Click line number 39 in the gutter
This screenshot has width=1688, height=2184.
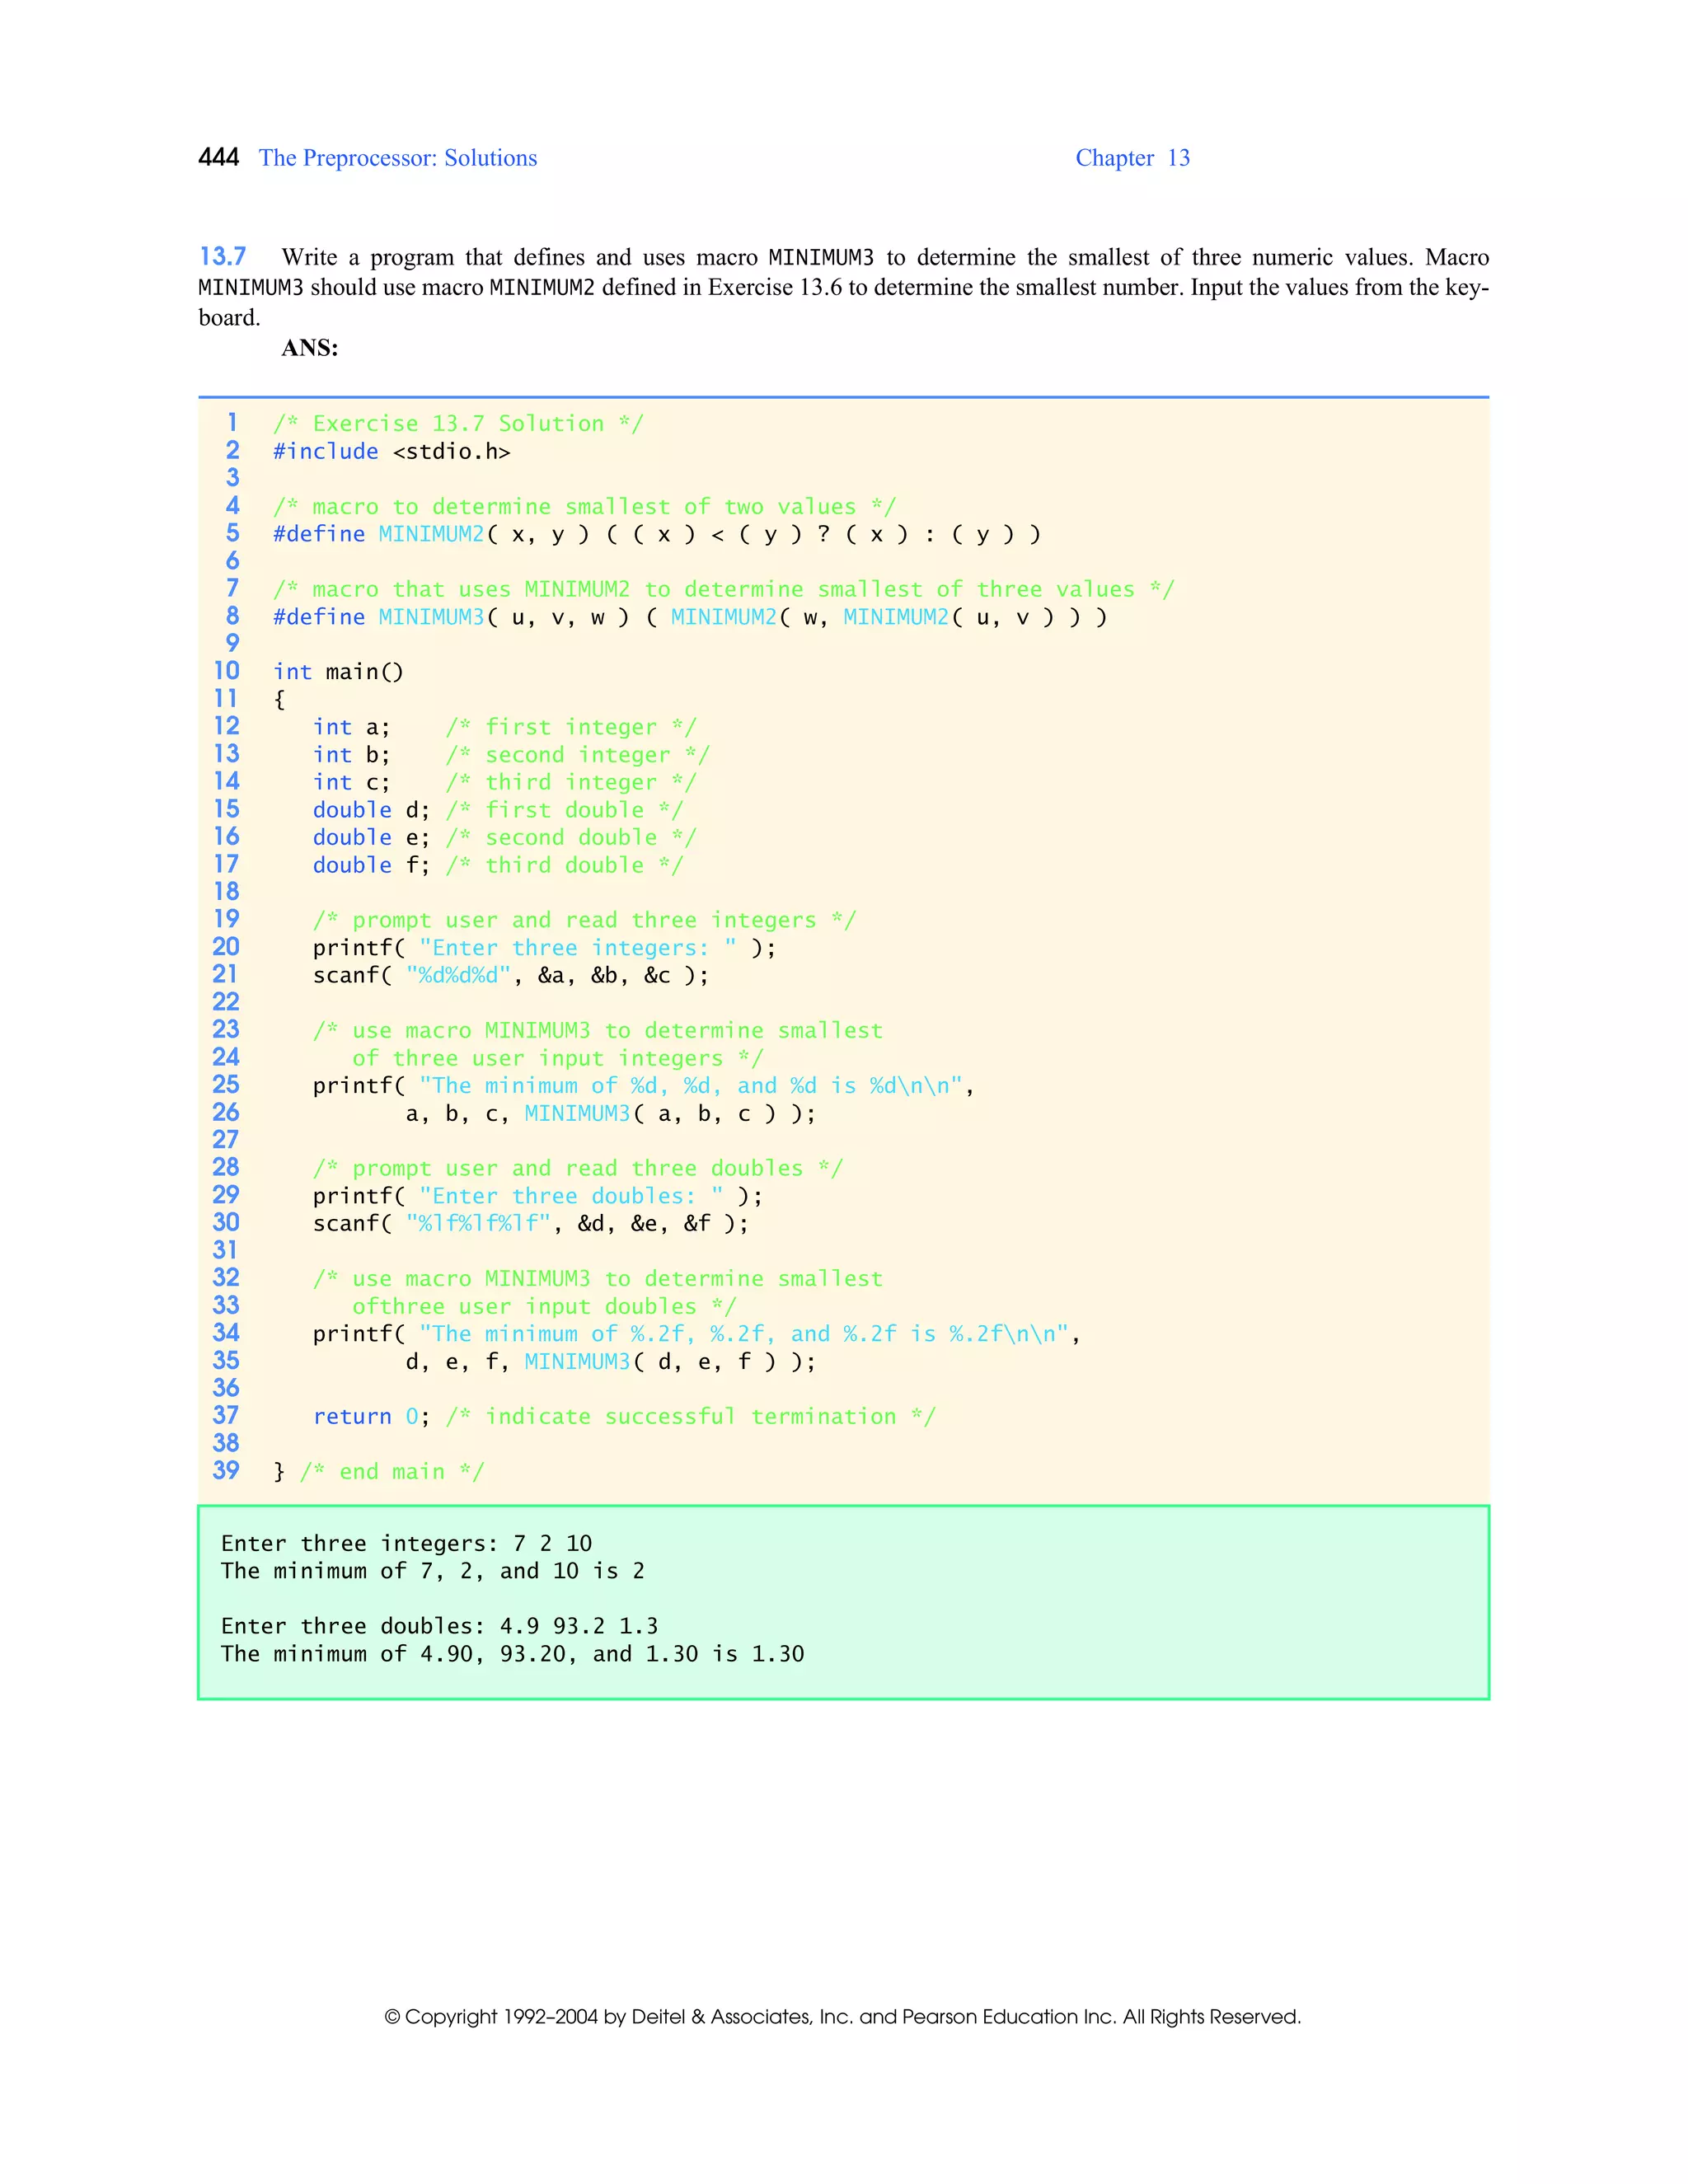[226, 1471]
